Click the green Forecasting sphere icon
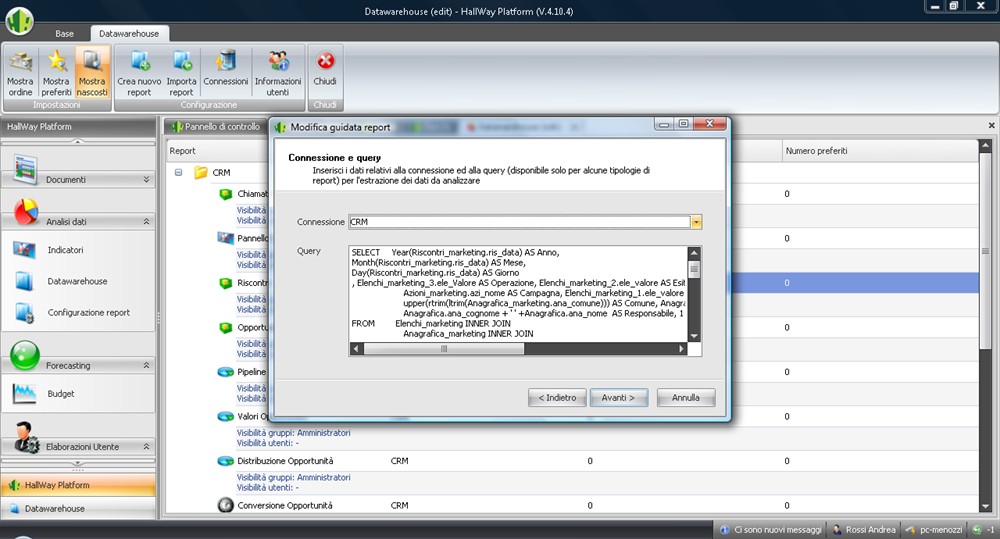This screenshot has height=539, width=1000. click(25, 355)
